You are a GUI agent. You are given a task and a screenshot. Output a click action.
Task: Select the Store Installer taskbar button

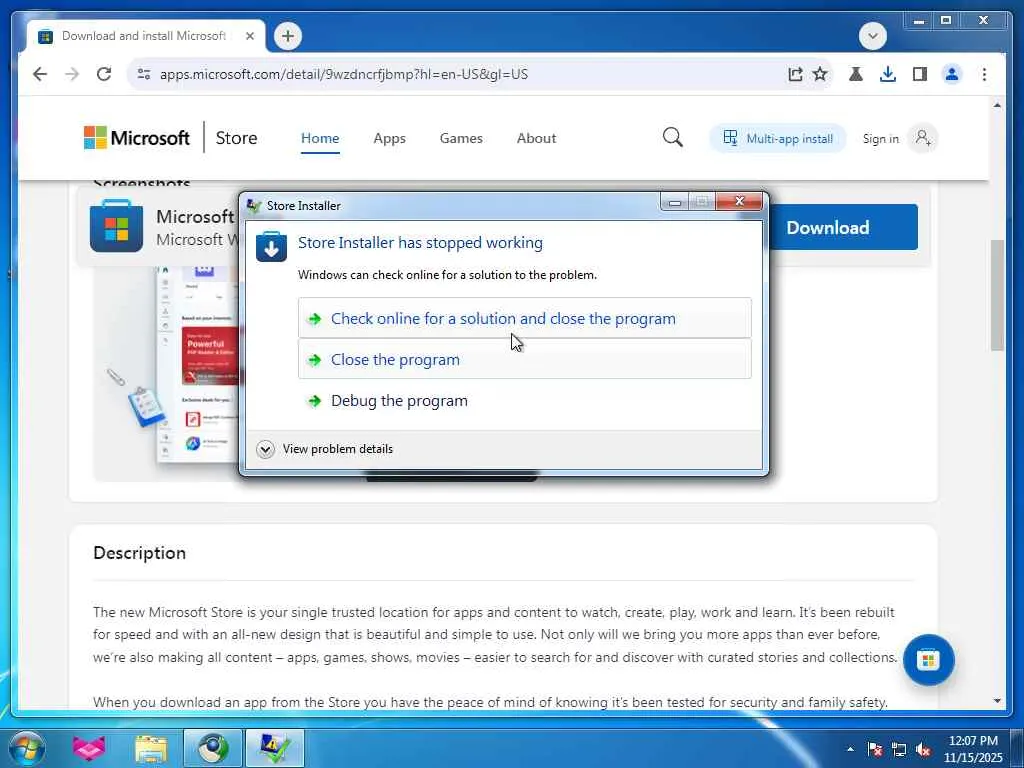[x=275, y=748]
